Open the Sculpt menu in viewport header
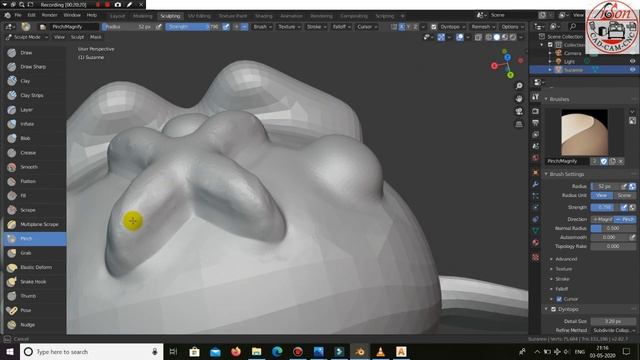The width and height of the screenshot is (640, 360). click(x=77, y=37)
